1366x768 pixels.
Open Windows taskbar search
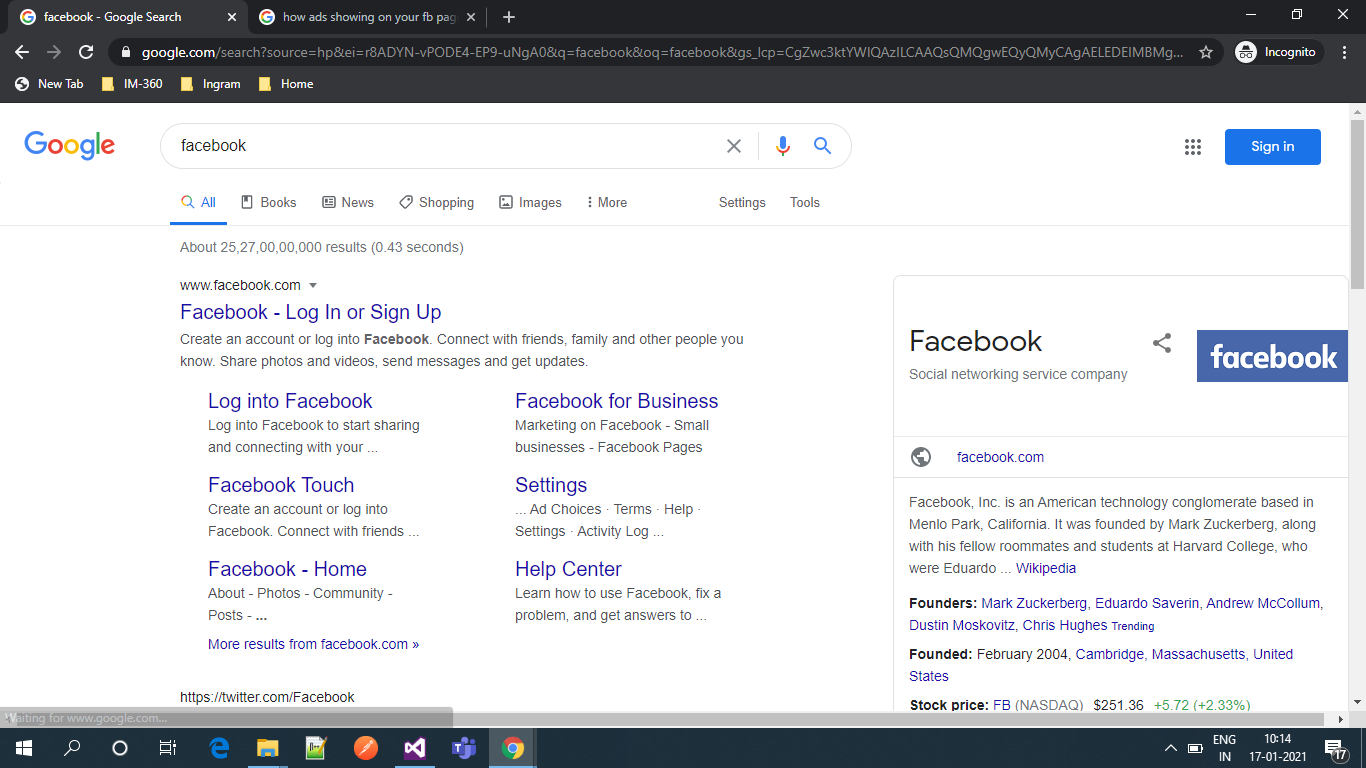[72, 748]
